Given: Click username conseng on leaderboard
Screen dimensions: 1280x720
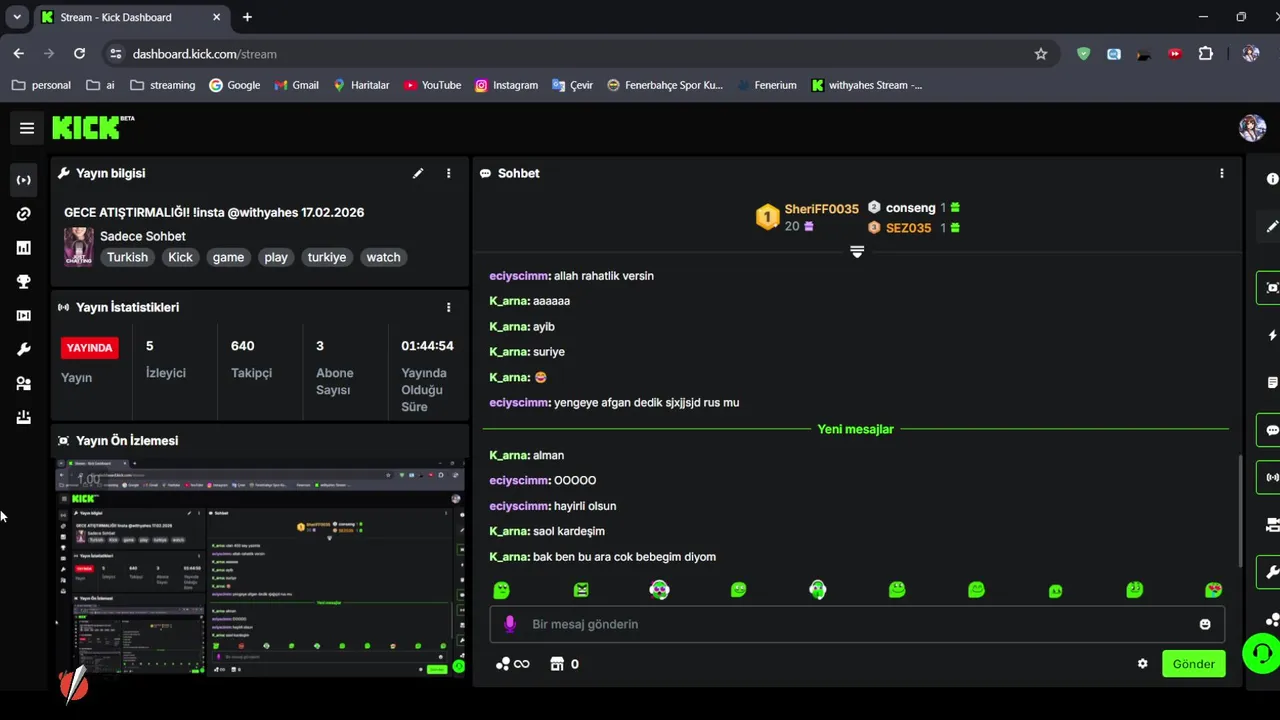Looking at the screenshot, I should pos(910,208).
